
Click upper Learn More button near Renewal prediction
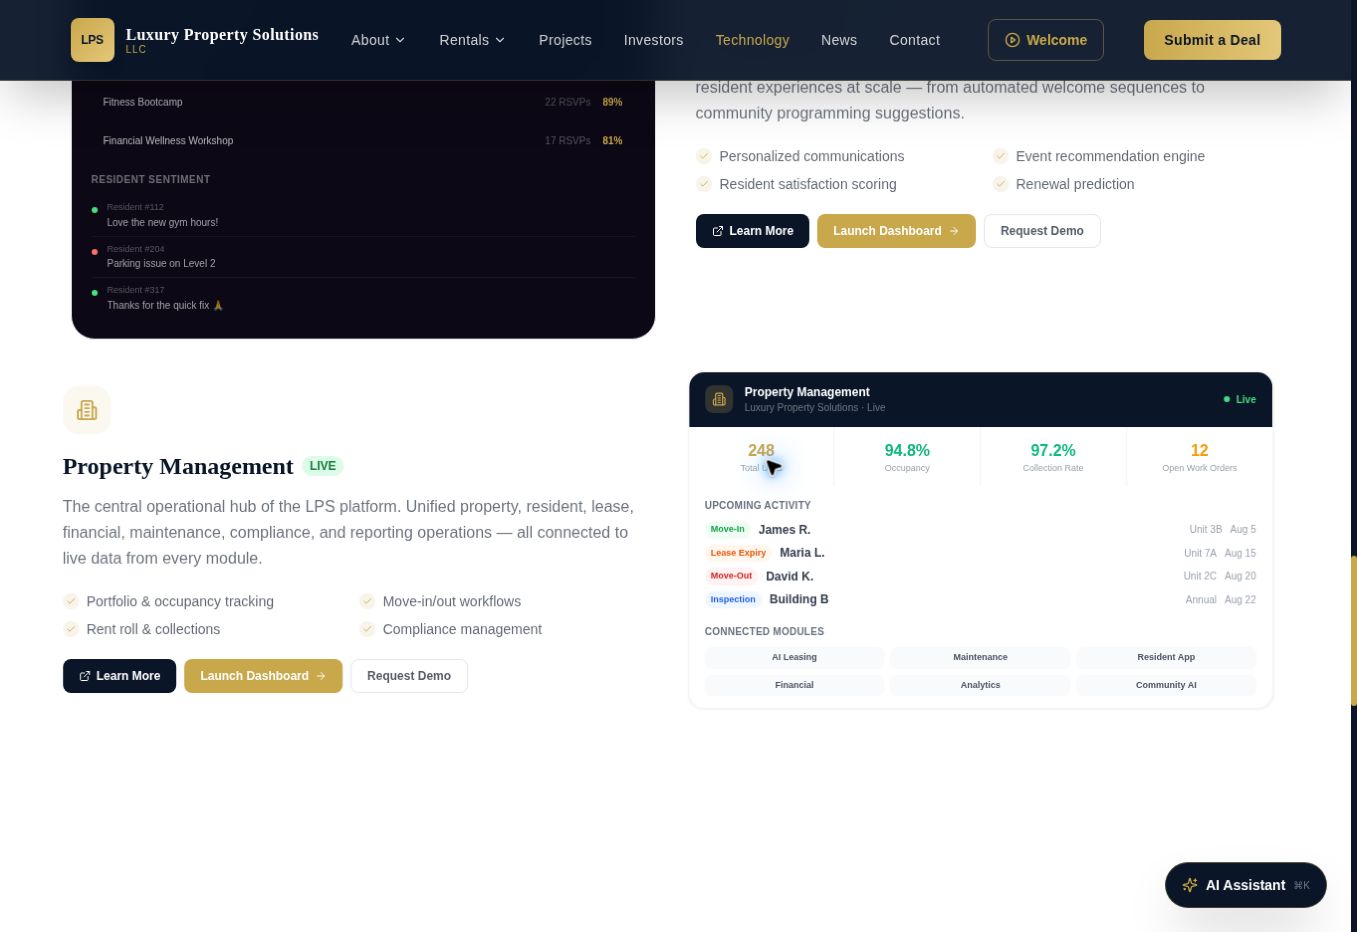click(752, 231)
